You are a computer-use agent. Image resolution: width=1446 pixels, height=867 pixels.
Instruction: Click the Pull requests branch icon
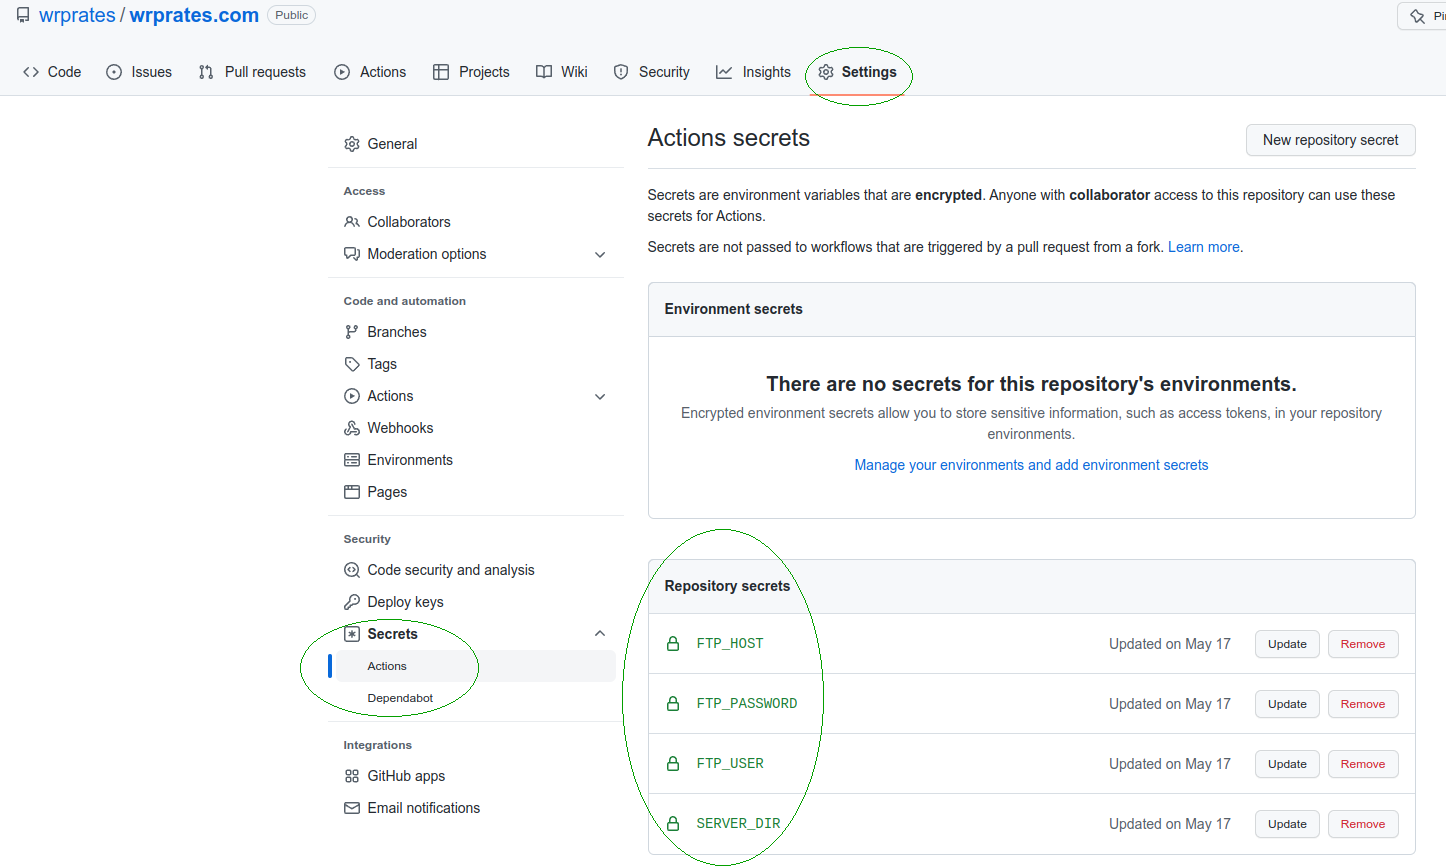pos(206,72)
